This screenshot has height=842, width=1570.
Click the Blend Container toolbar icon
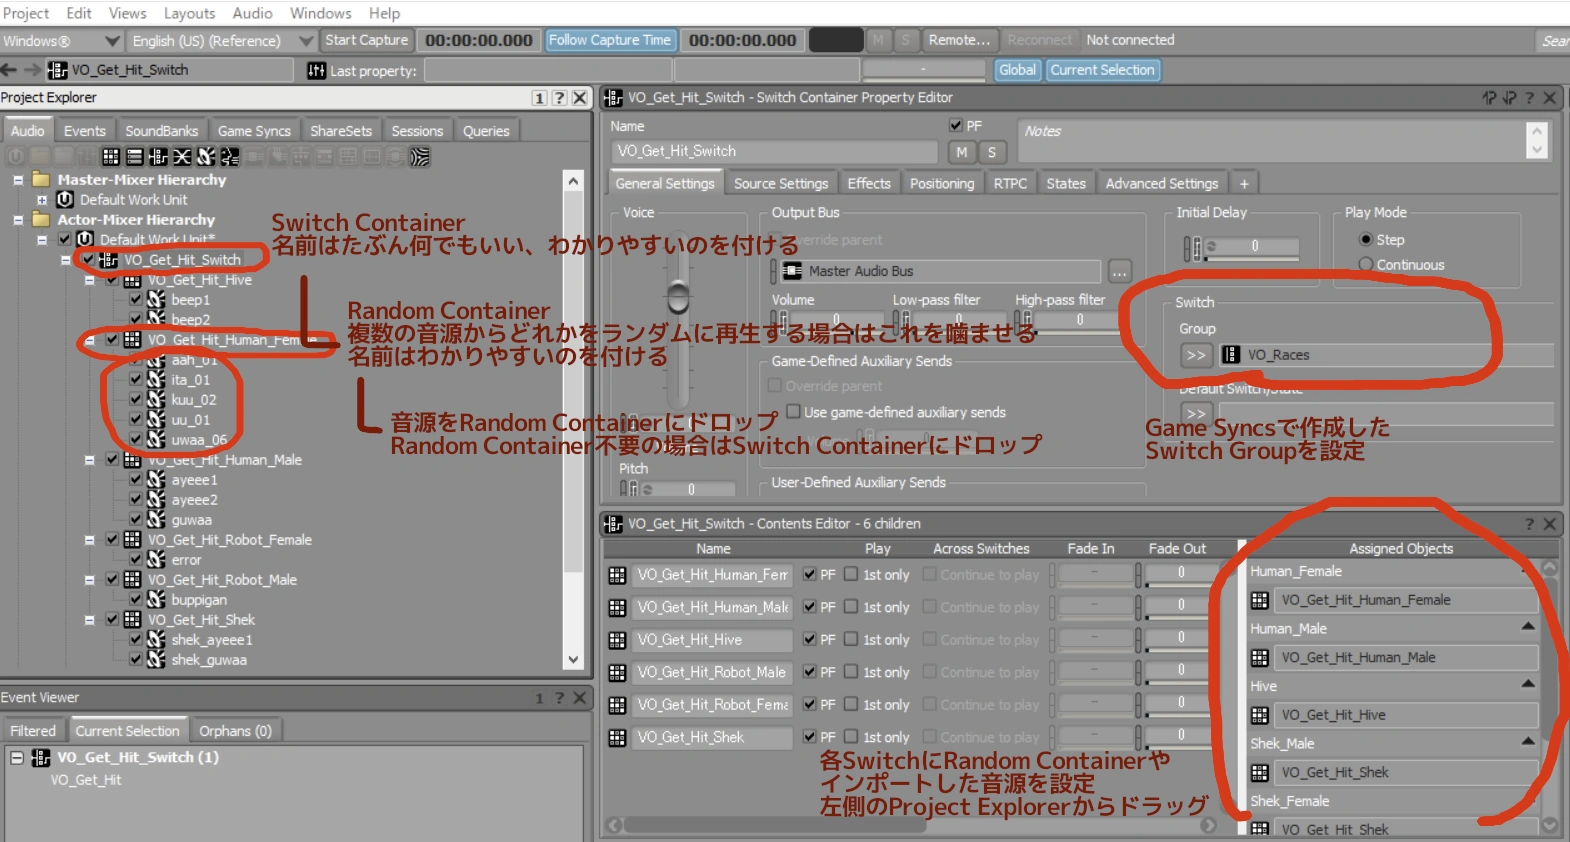(182, 156)
